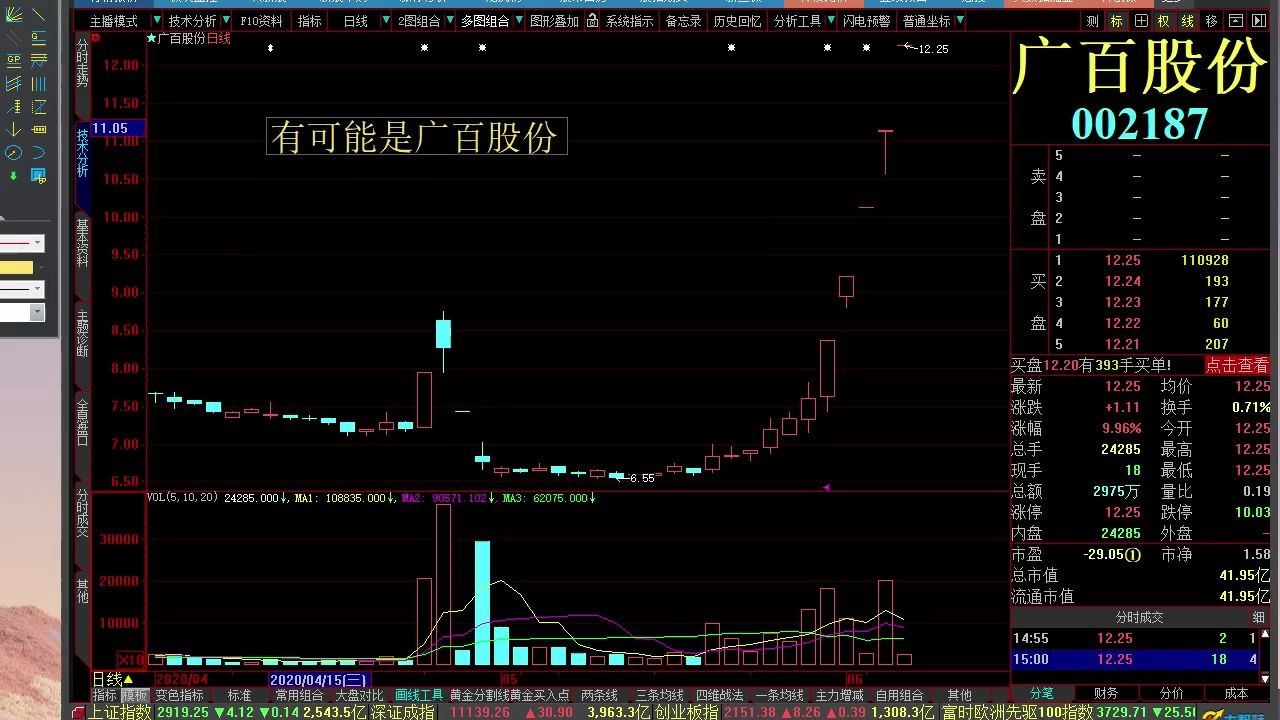This screenshot has height=720, width=1280.
Task: Toggle the 测 measurement button
Action: (1092, 21)
